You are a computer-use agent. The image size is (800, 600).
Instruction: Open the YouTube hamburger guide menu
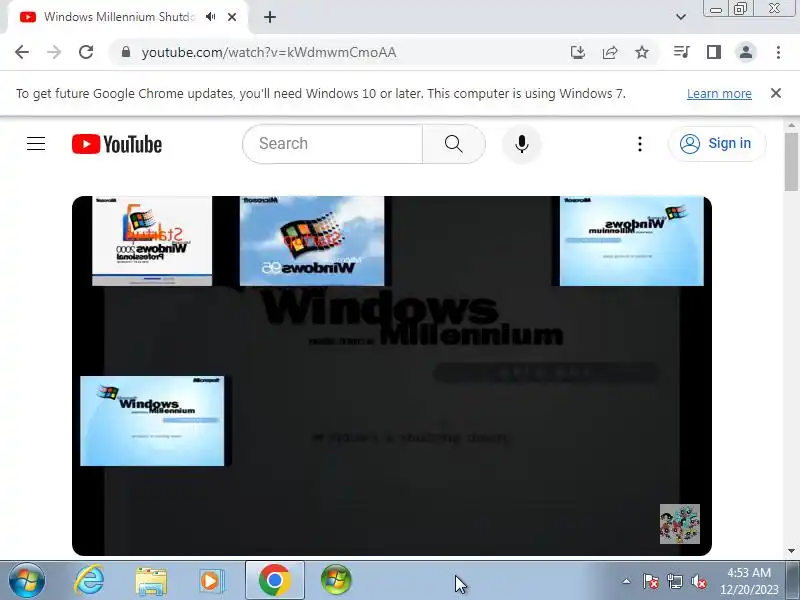pos(36,144)
